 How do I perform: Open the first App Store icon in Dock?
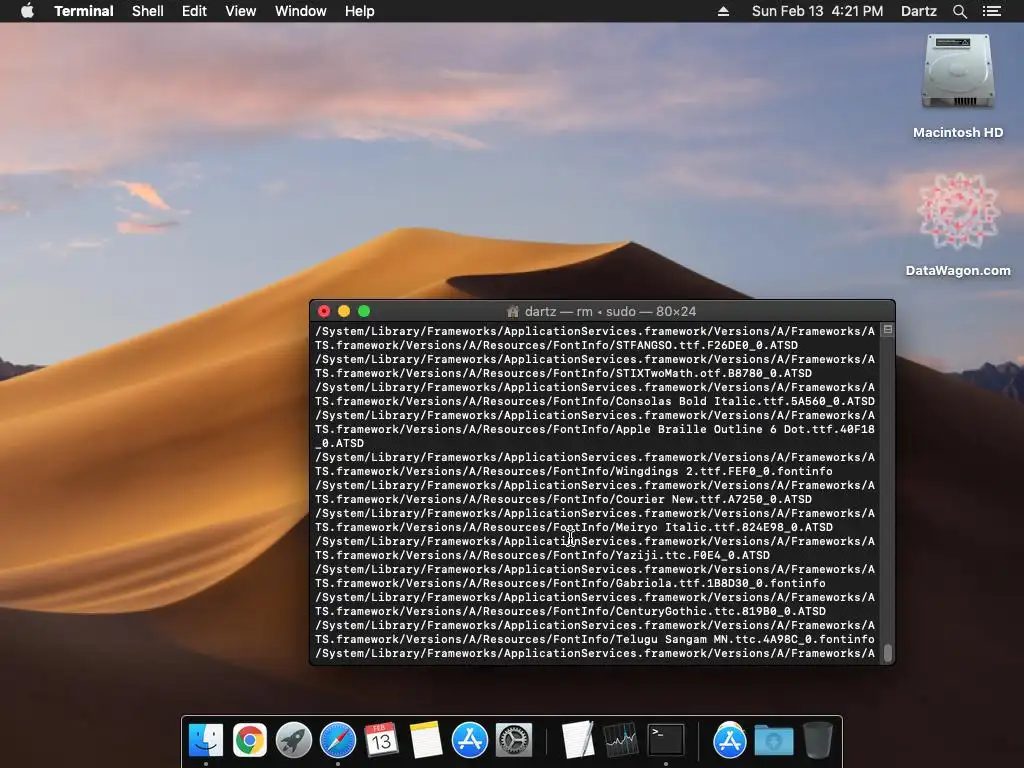470,740
